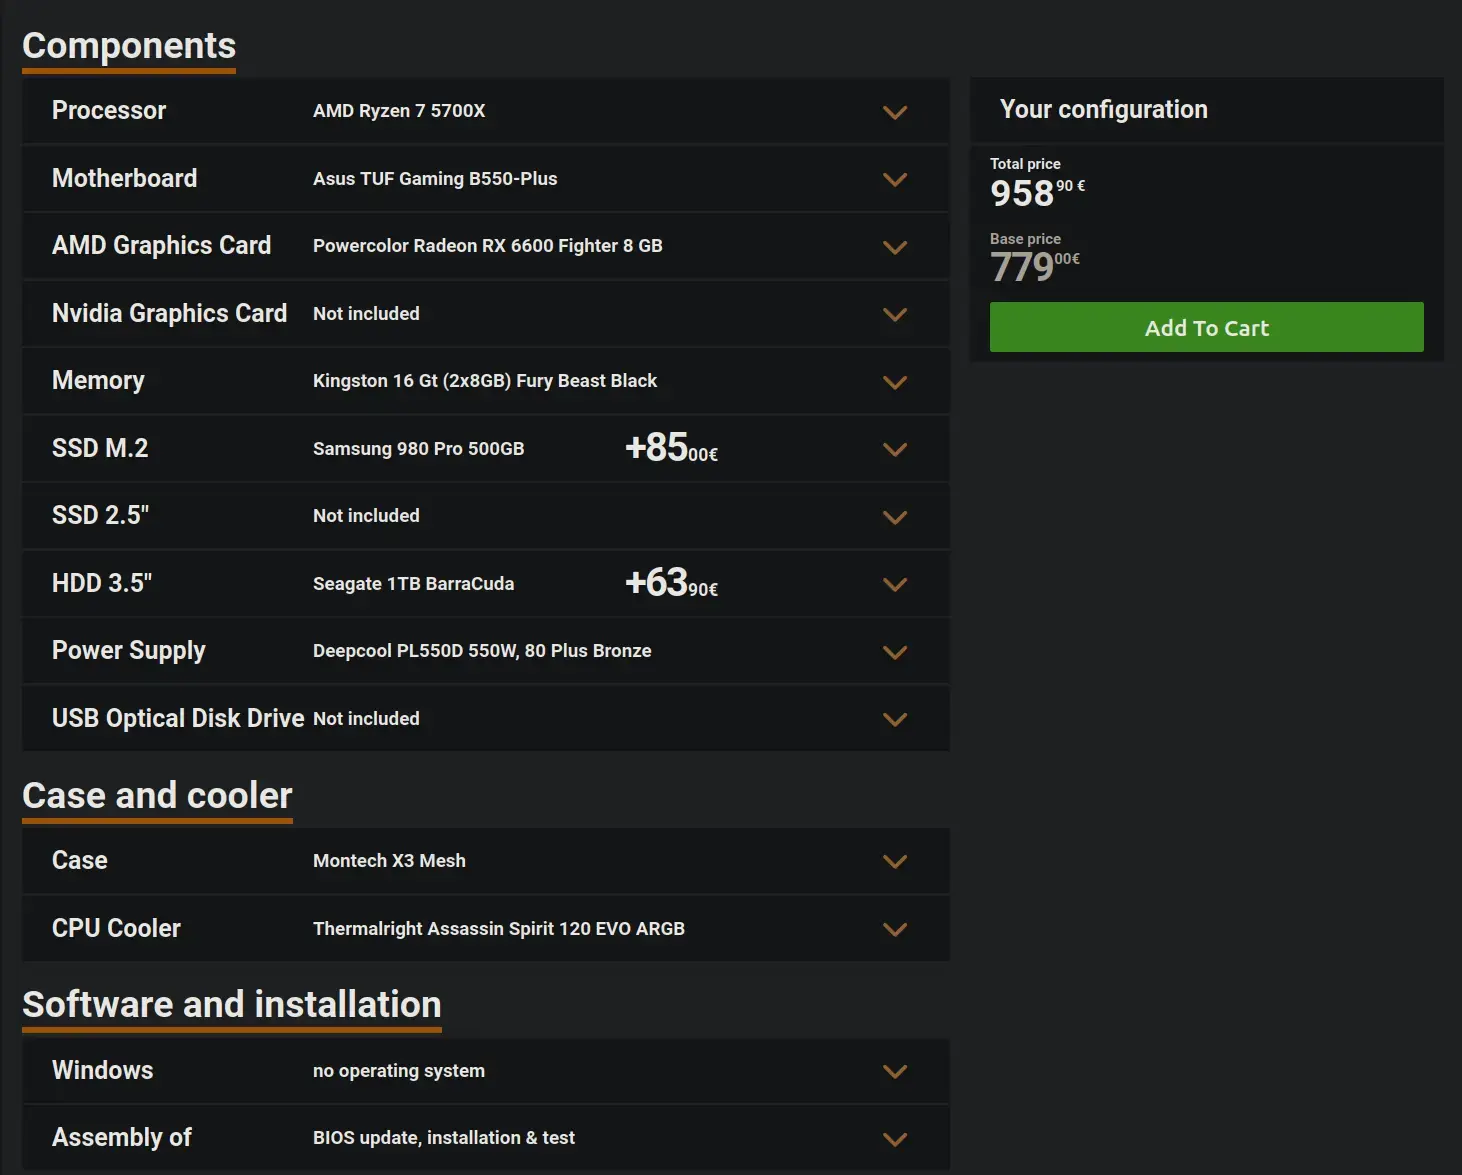The image size is (1462, 1175).
Task: Click Kingston 16 Gt Fury Beast Black
Action: (x=485, y=381)
